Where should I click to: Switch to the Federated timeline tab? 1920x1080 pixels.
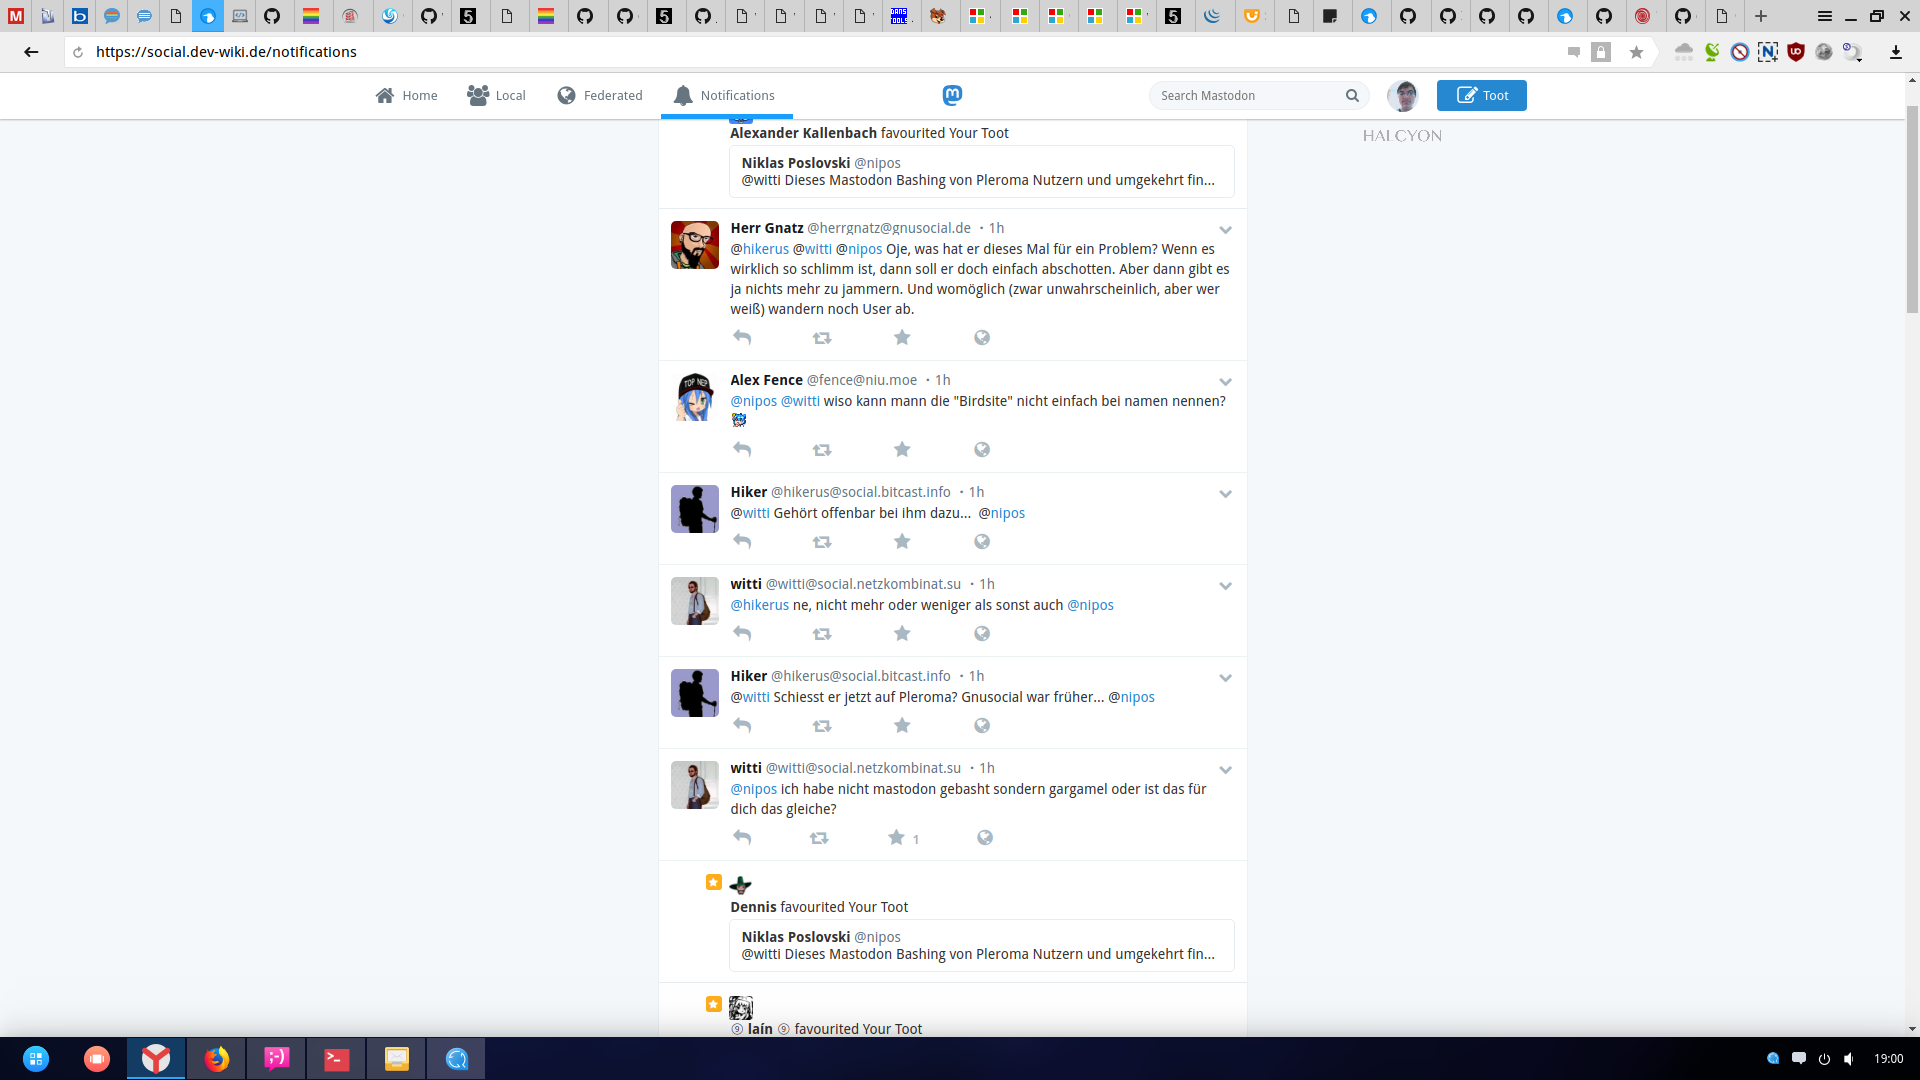point(600,96)
